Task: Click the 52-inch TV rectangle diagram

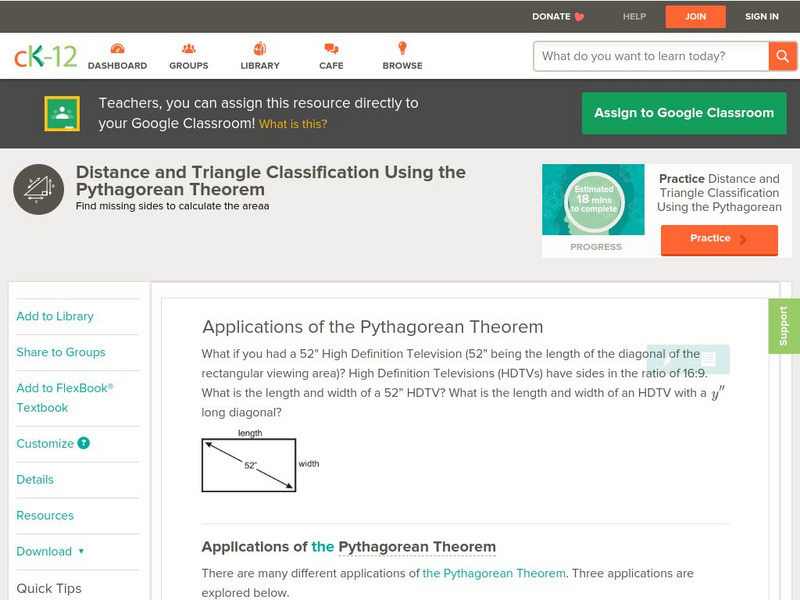Action: 249,465
